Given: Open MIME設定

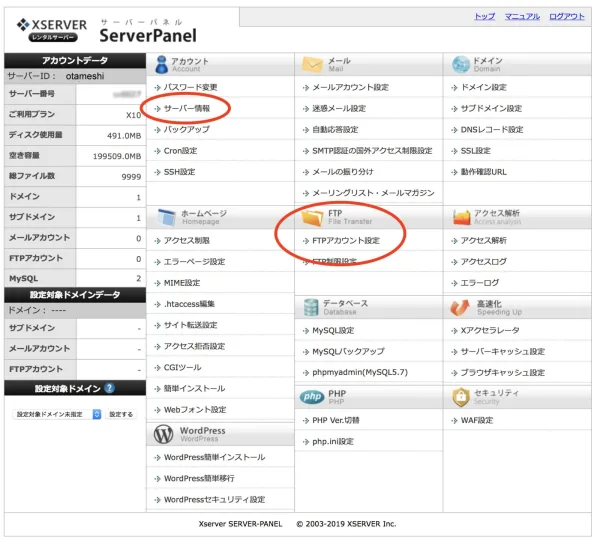Looking at the screenshot, I should tap(182, 283).
